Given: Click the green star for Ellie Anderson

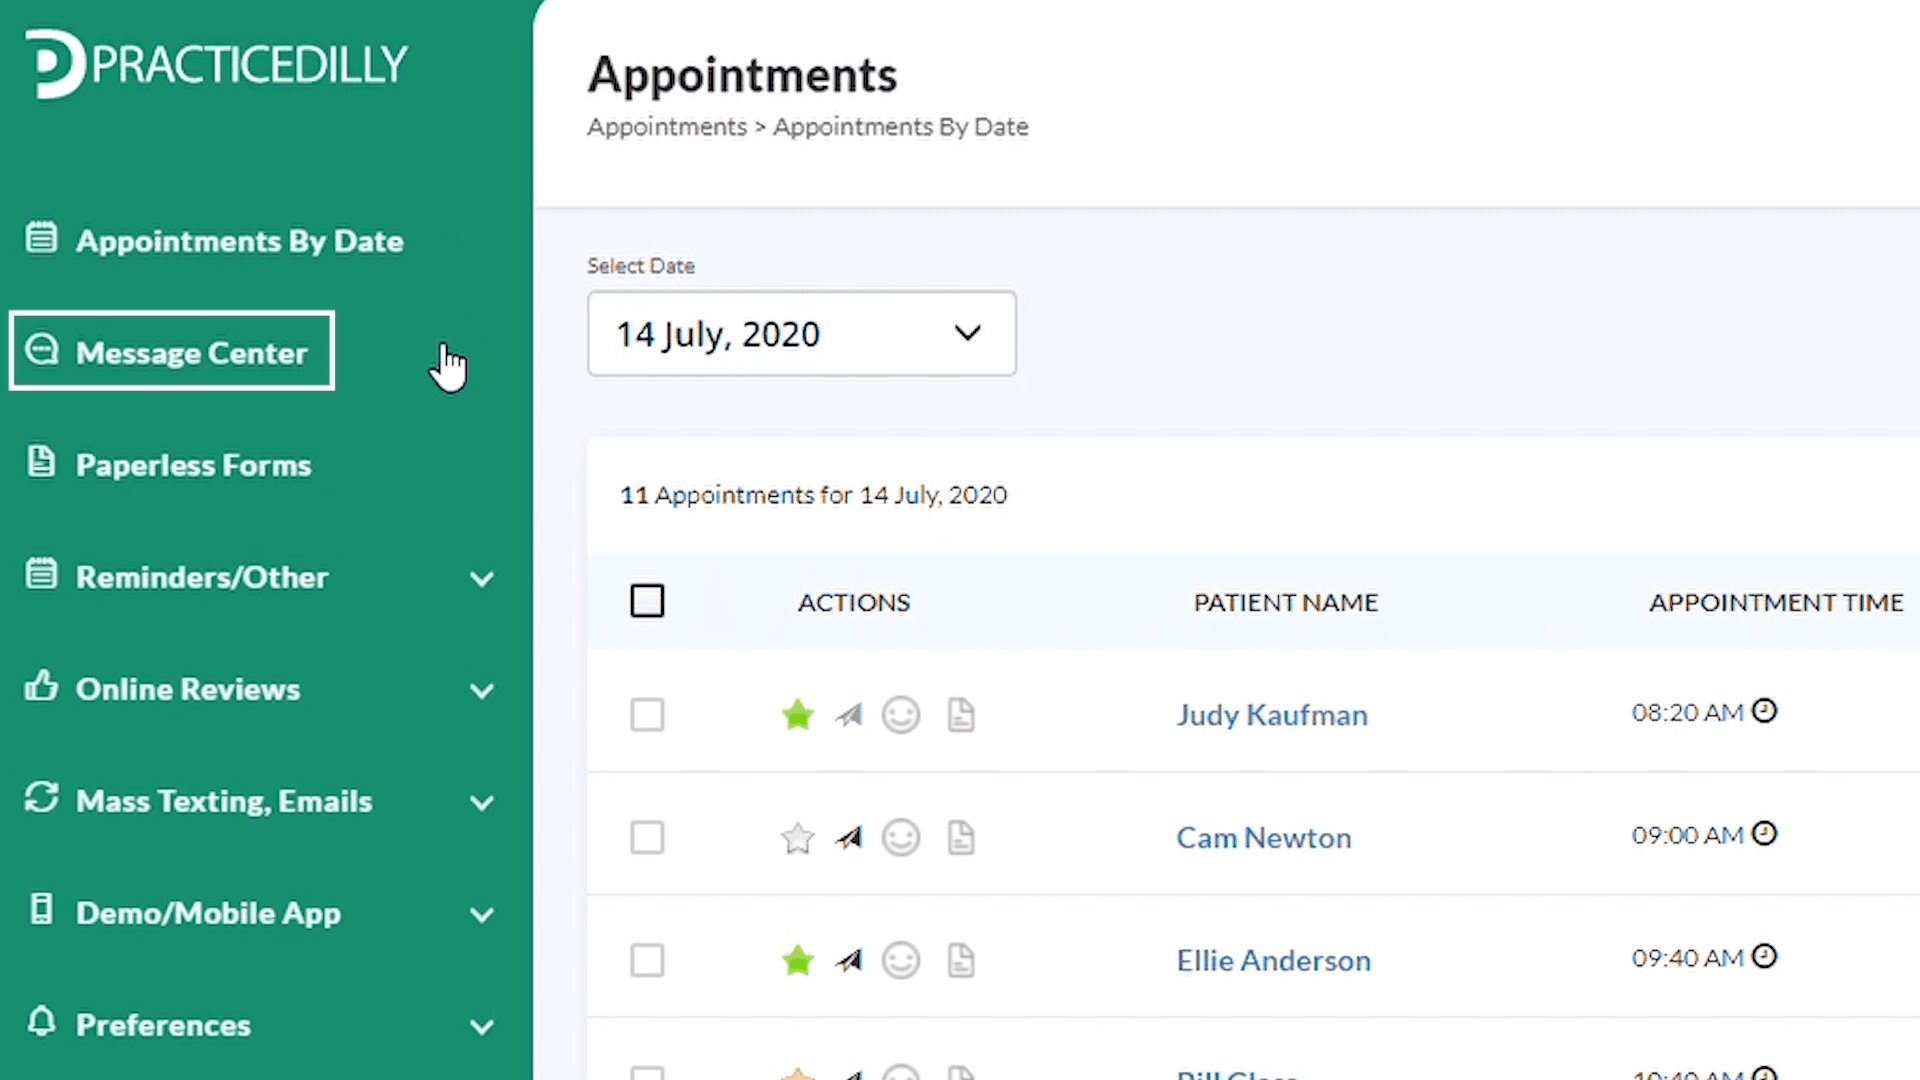Looking at the screenshot, I should click(x=798, y=961).
